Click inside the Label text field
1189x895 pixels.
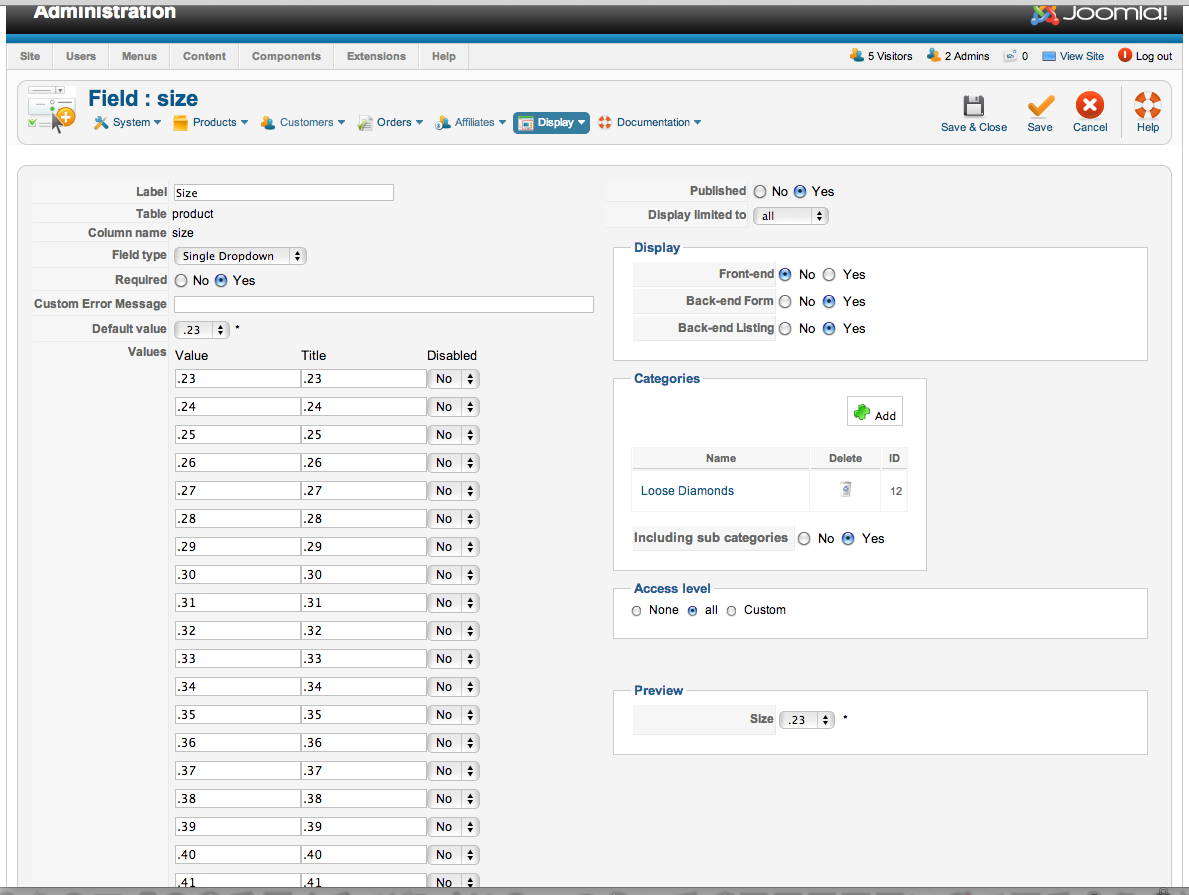284,193
